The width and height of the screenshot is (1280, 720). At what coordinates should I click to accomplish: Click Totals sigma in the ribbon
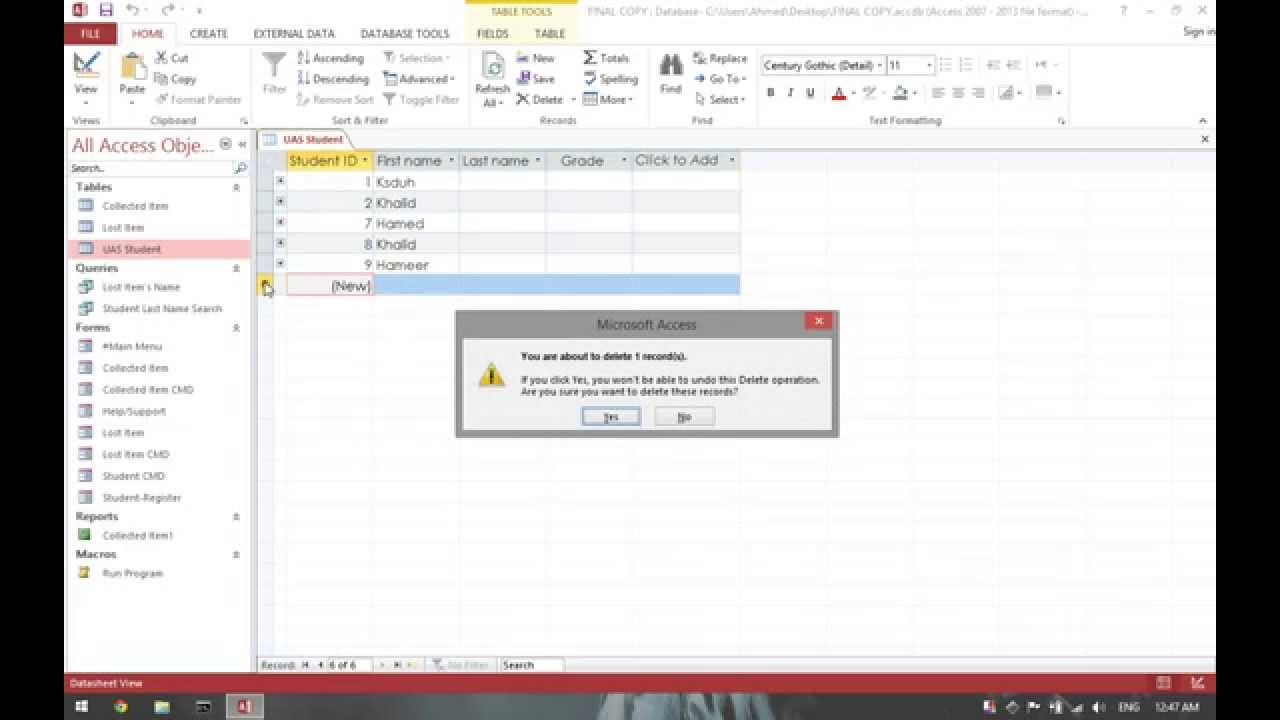(x=607, y=58)
